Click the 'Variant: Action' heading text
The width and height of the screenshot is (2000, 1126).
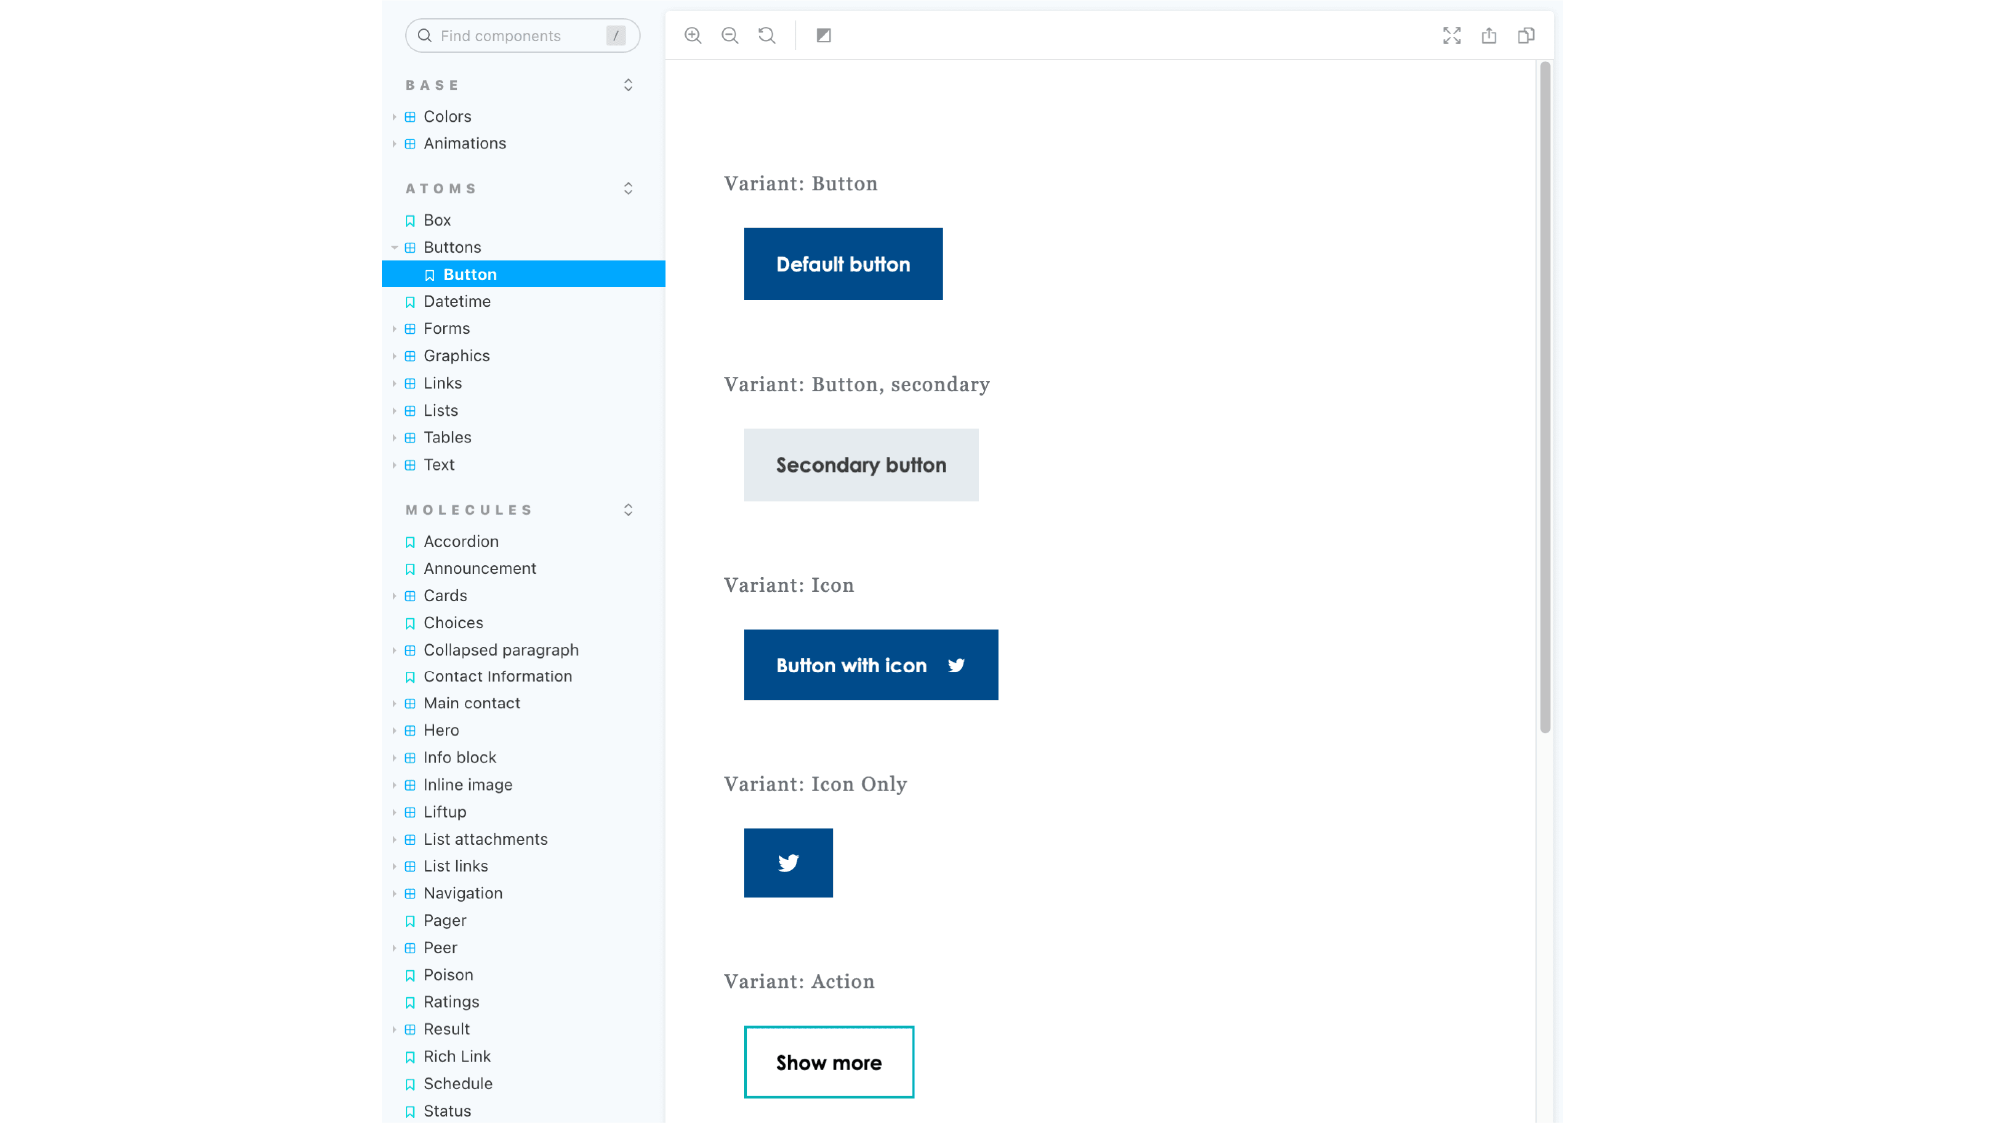[x=799, y=982]
